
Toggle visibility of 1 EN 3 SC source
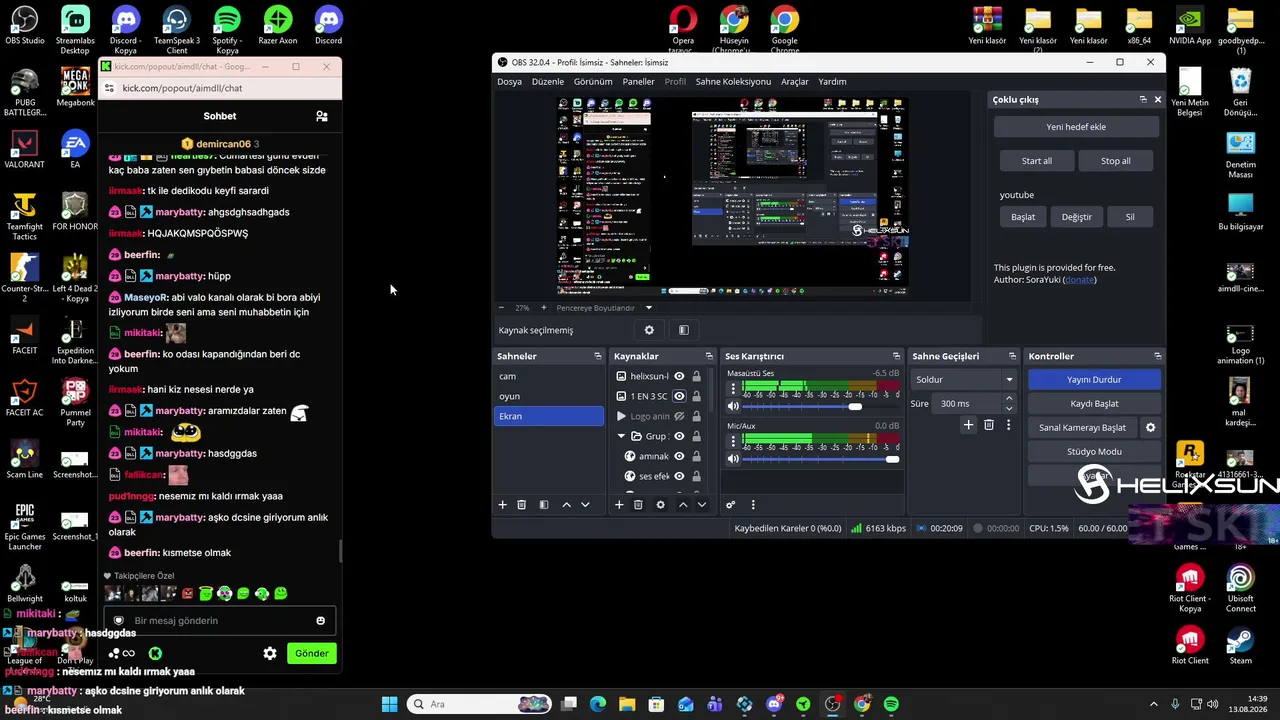pyautogui.click(x=679, y=396)
